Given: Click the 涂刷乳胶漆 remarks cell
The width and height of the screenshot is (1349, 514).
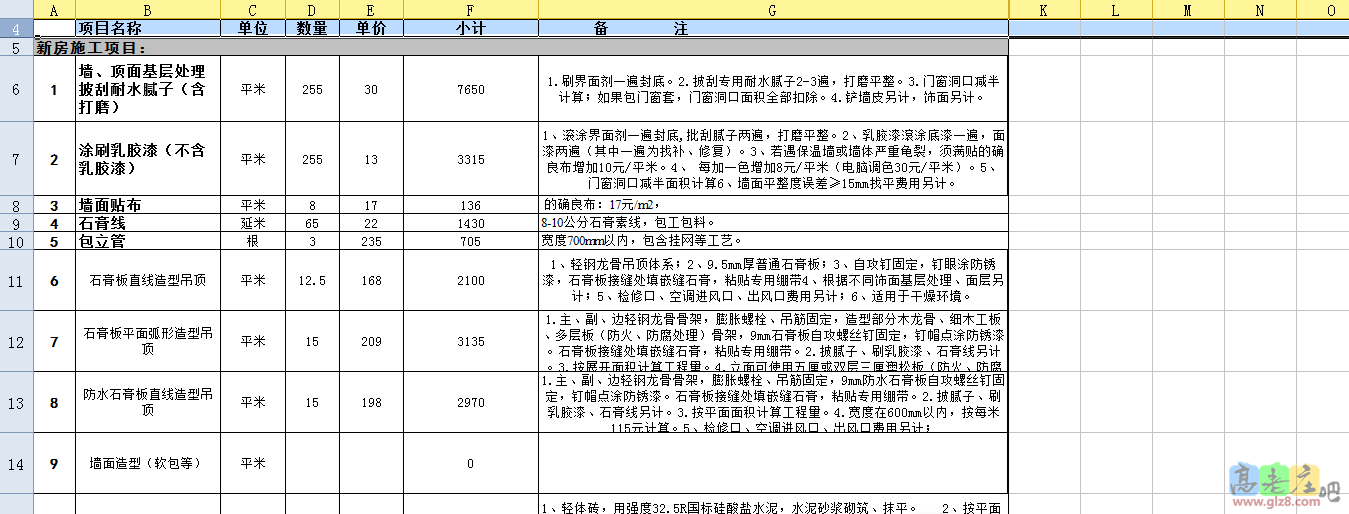Looking at the screenshot, I should click(772, 159).
